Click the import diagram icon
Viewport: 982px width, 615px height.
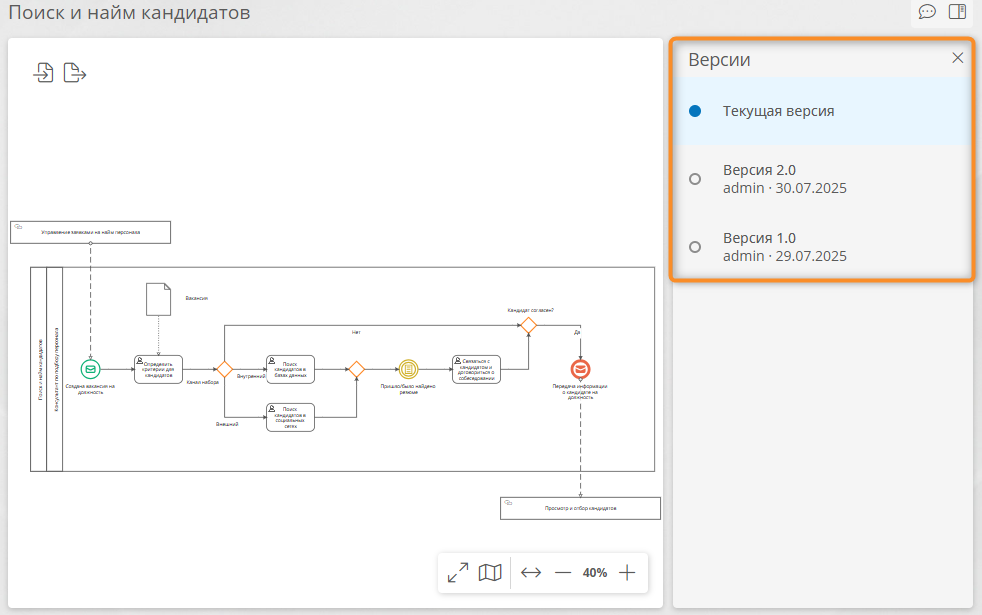(x=43, y=73)
